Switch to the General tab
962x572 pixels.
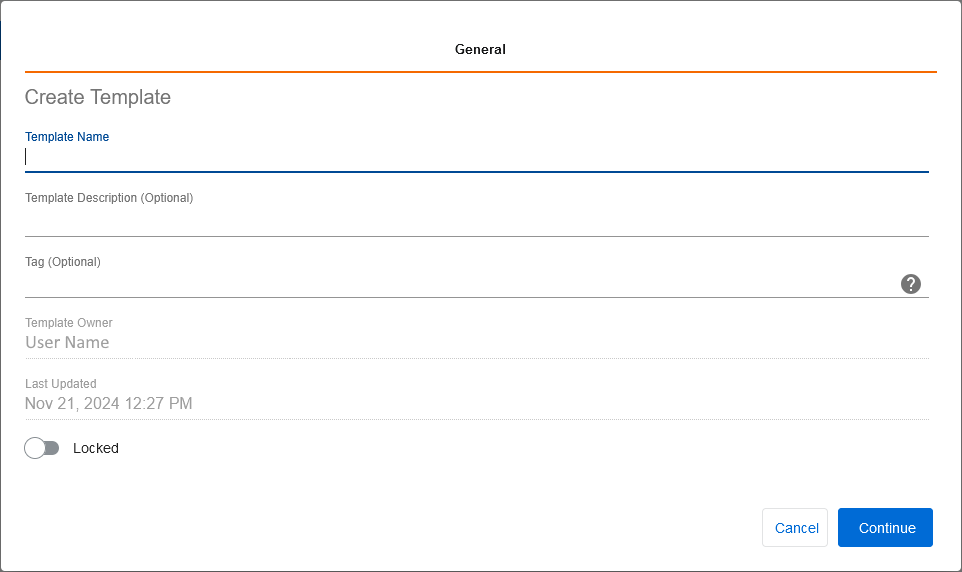480,49
